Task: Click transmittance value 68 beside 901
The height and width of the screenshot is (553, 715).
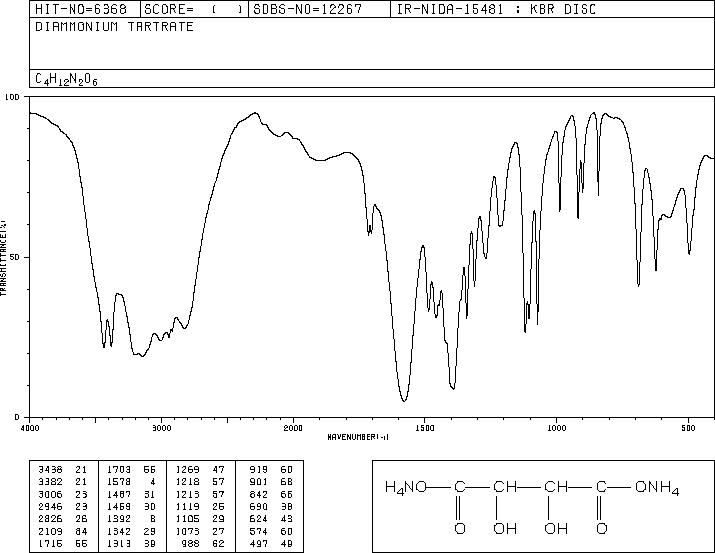Action: 287,481
